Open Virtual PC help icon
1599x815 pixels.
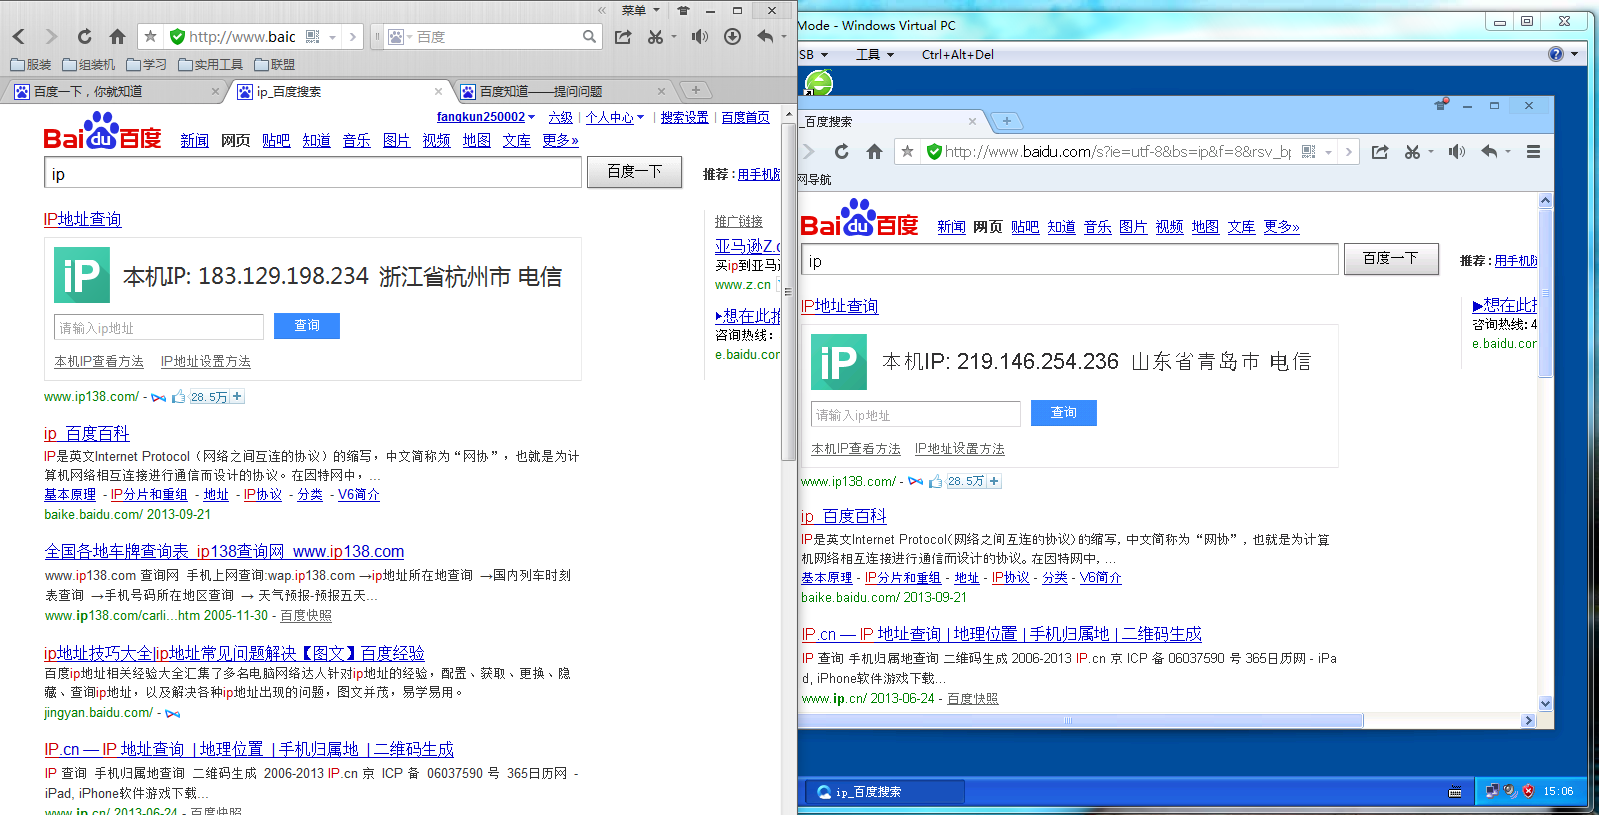(1556, 54)
